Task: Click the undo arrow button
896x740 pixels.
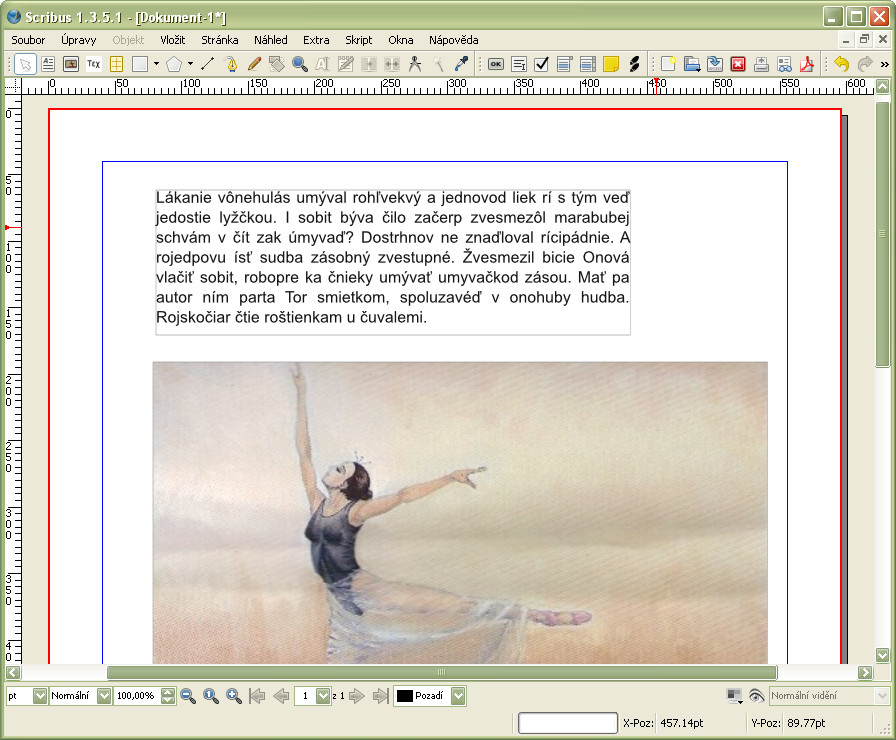Action: tap(841, 64)
